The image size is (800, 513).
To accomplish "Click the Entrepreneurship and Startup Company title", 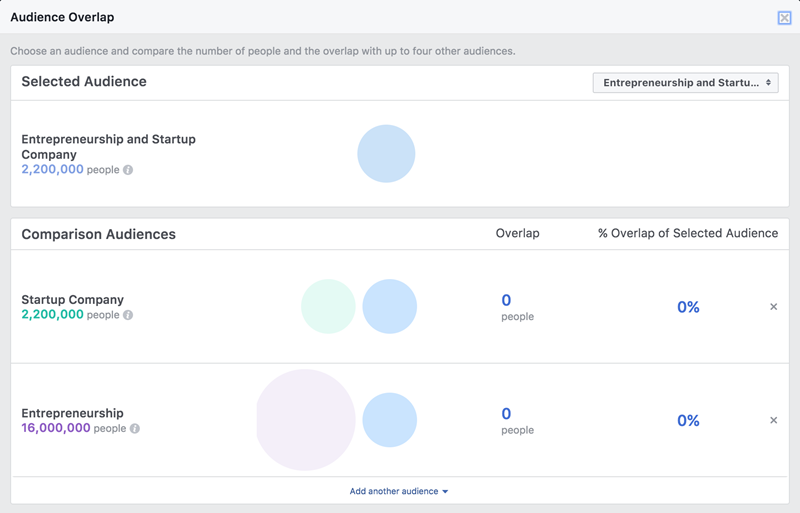I will (108, 147).
